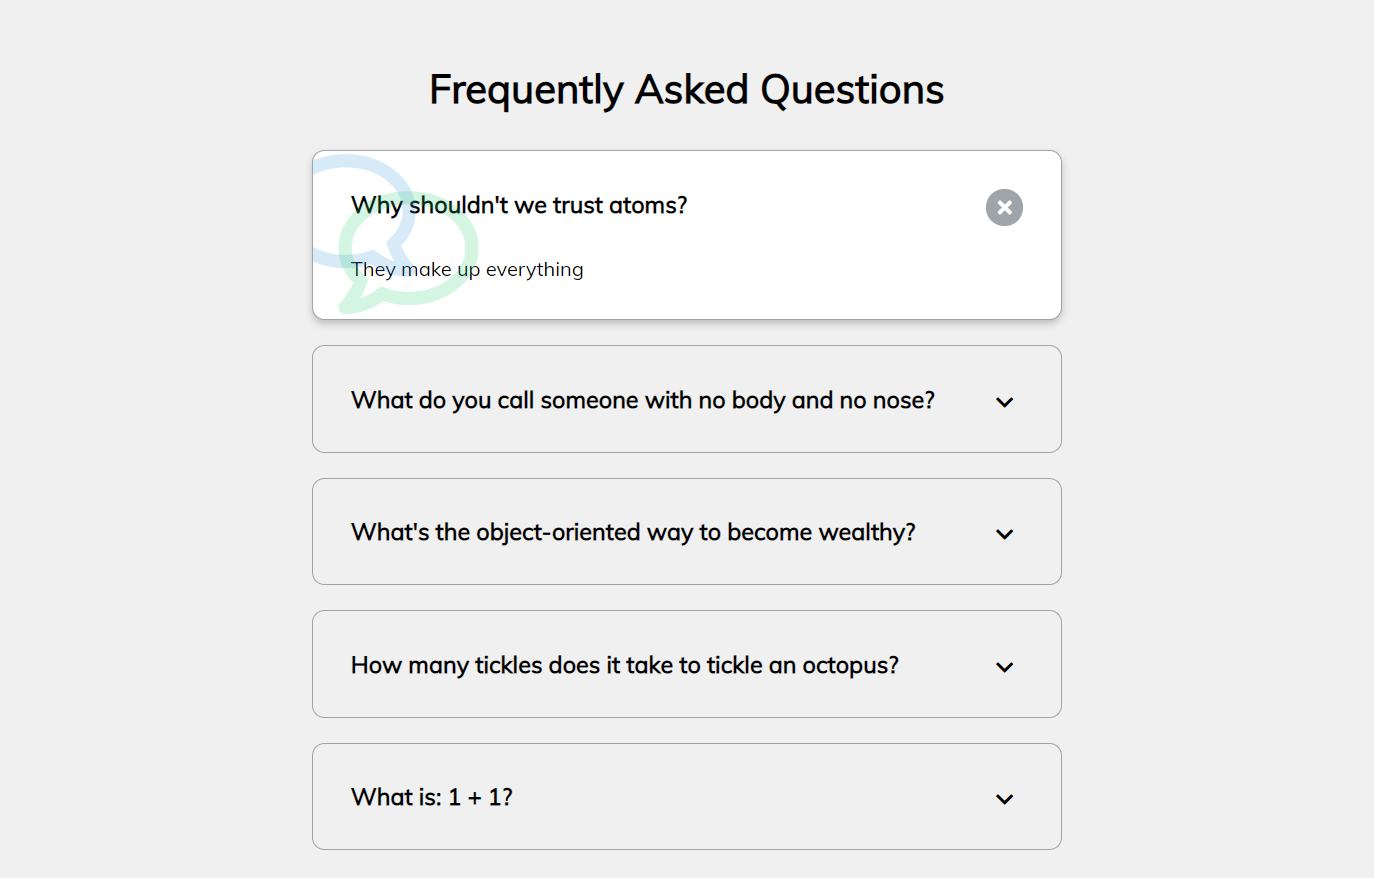
Task: Click the "Frequently Asked Questions" heading
Action: [686, 90]
